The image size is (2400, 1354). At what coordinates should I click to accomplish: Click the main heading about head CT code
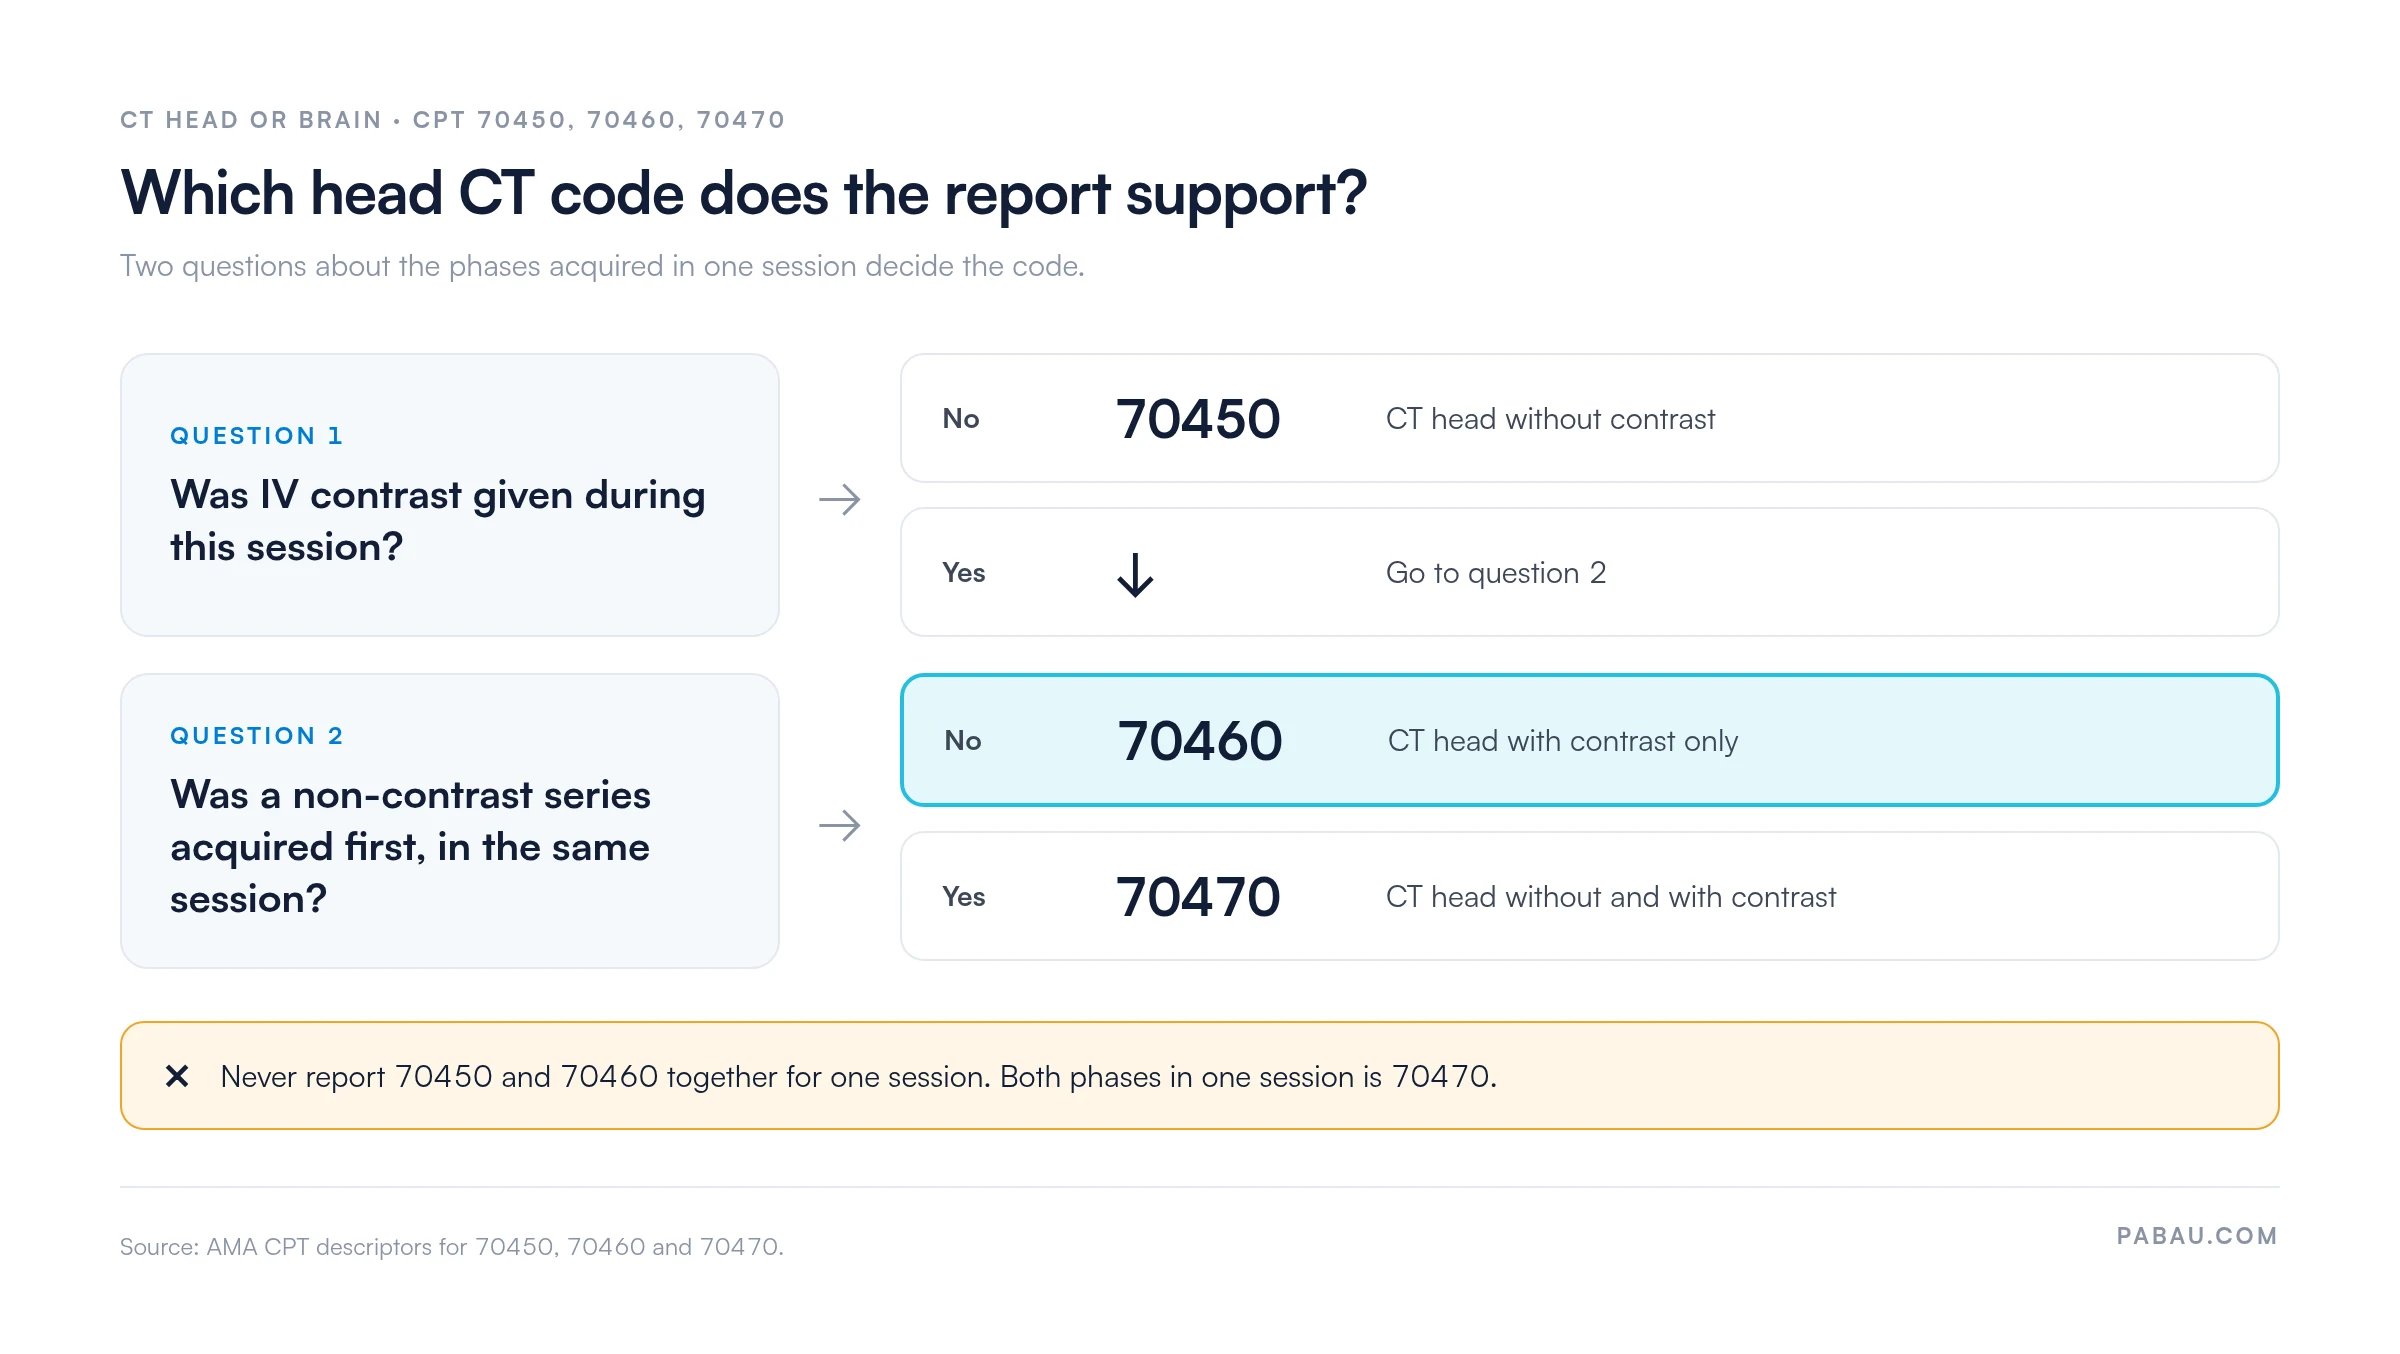(x=744, y=193)
